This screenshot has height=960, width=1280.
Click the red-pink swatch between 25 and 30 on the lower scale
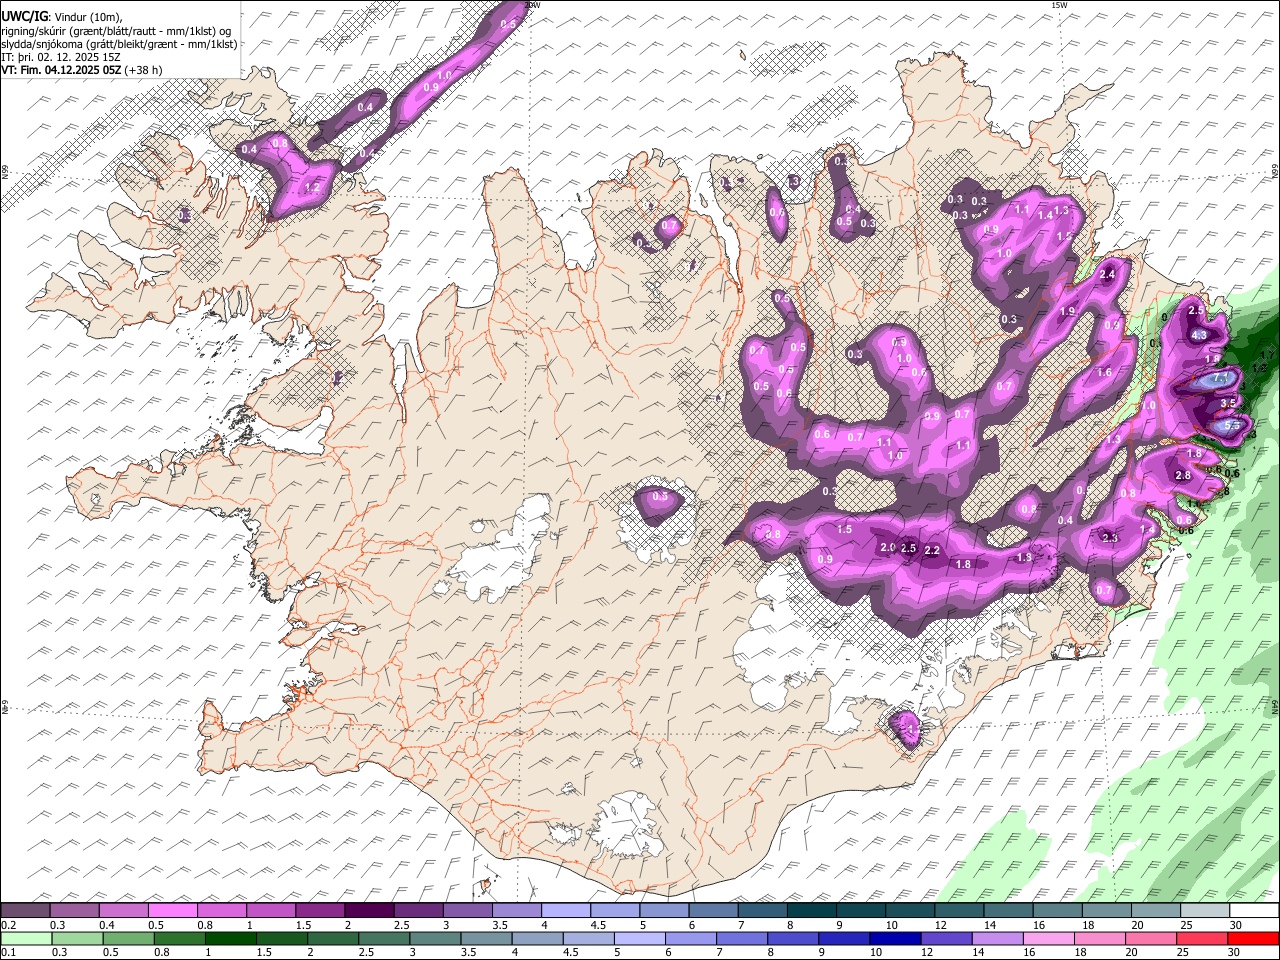pos(1200,938)
